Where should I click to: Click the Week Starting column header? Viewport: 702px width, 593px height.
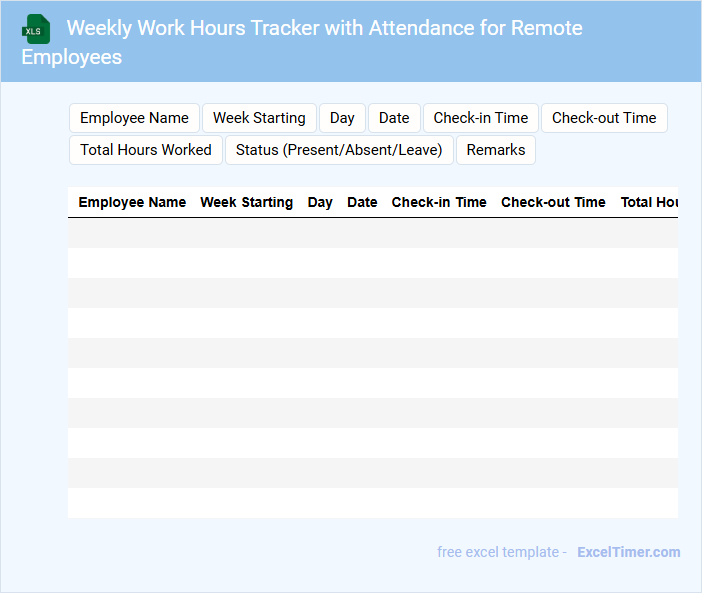point(247,202)
